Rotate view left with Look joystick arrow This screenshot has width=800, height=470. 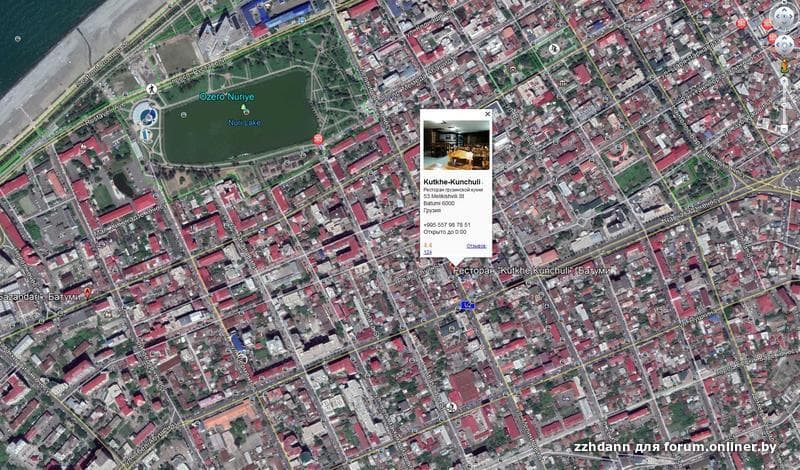pyautogui.click(x=778, y=16)
